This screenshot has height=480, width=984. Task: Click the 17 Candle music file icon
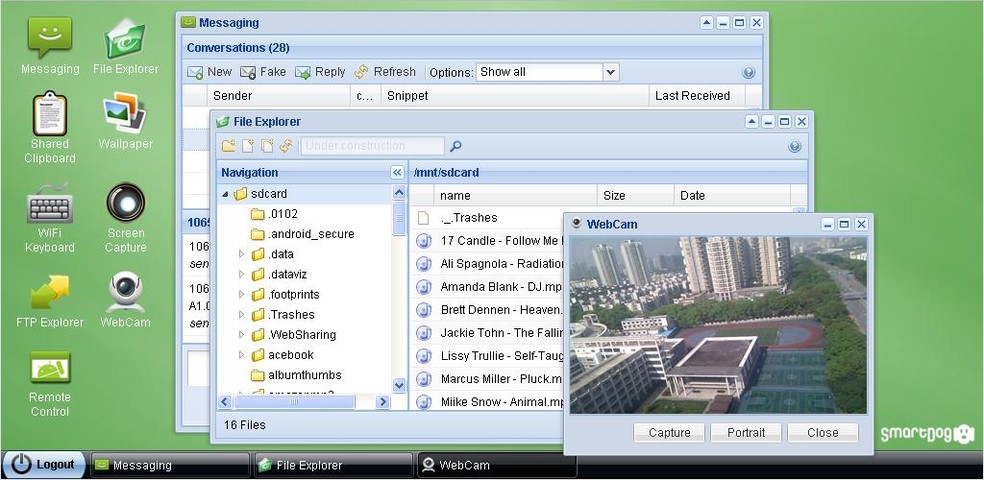(424, 241)
